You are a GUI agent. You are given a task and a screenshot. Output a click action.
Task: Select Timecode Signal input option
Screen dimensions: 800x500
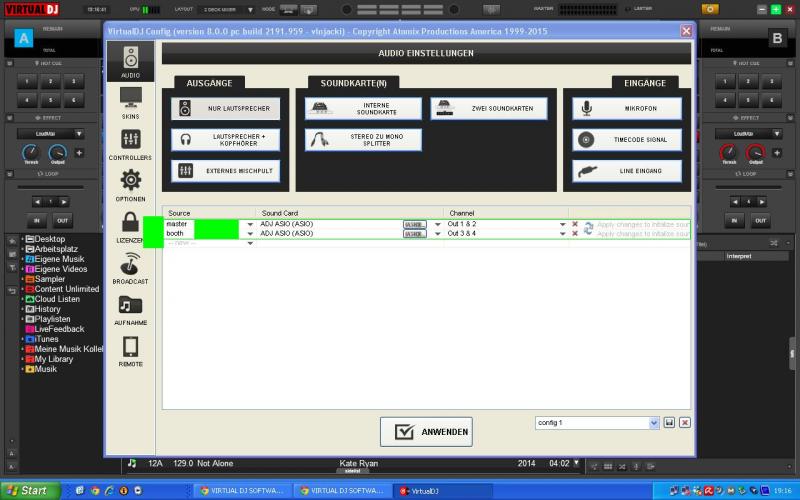(x=627, y=140)
